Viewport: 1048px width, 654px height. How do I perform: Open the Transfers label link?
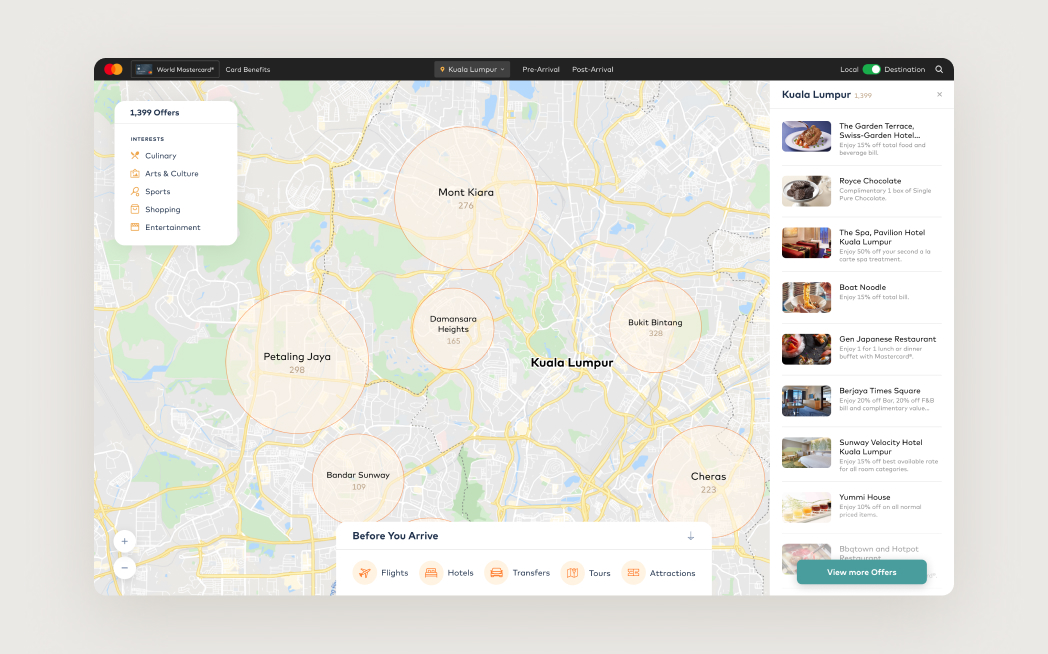[531, 573]
